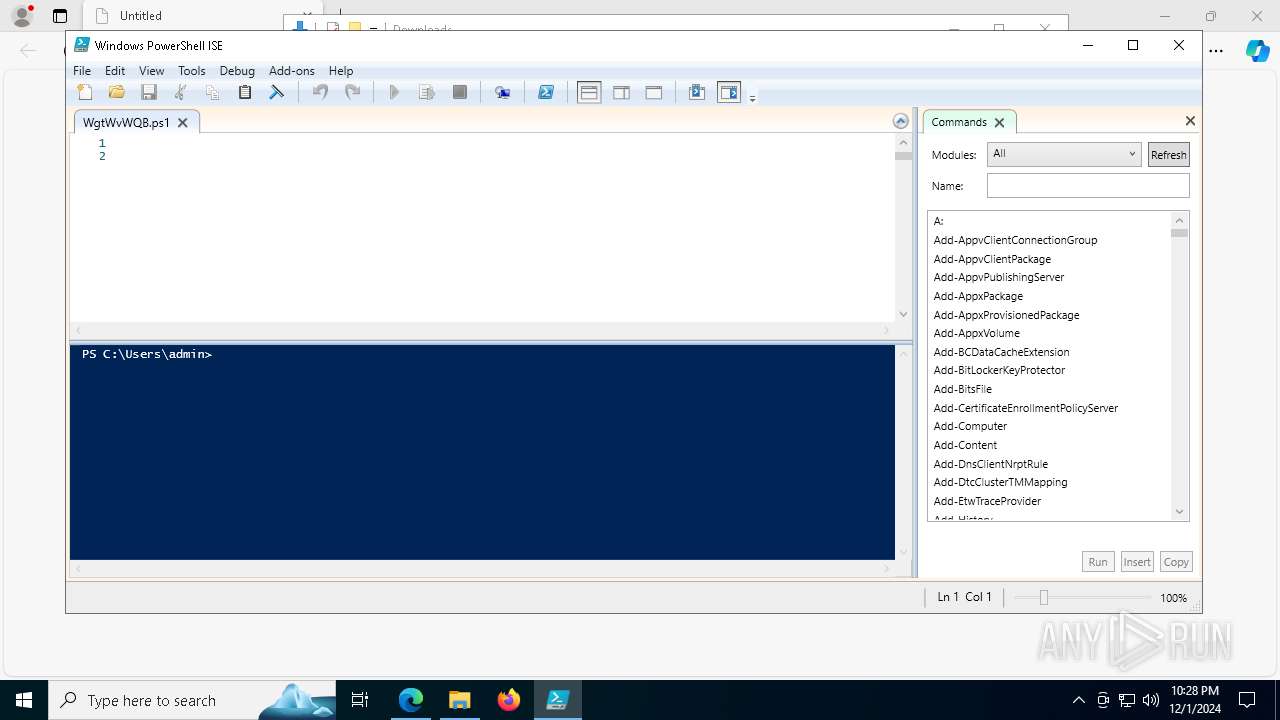This screenshot has height=720, width=1280.
Task: Undo the last edit in toolbar
Action: 320,92
